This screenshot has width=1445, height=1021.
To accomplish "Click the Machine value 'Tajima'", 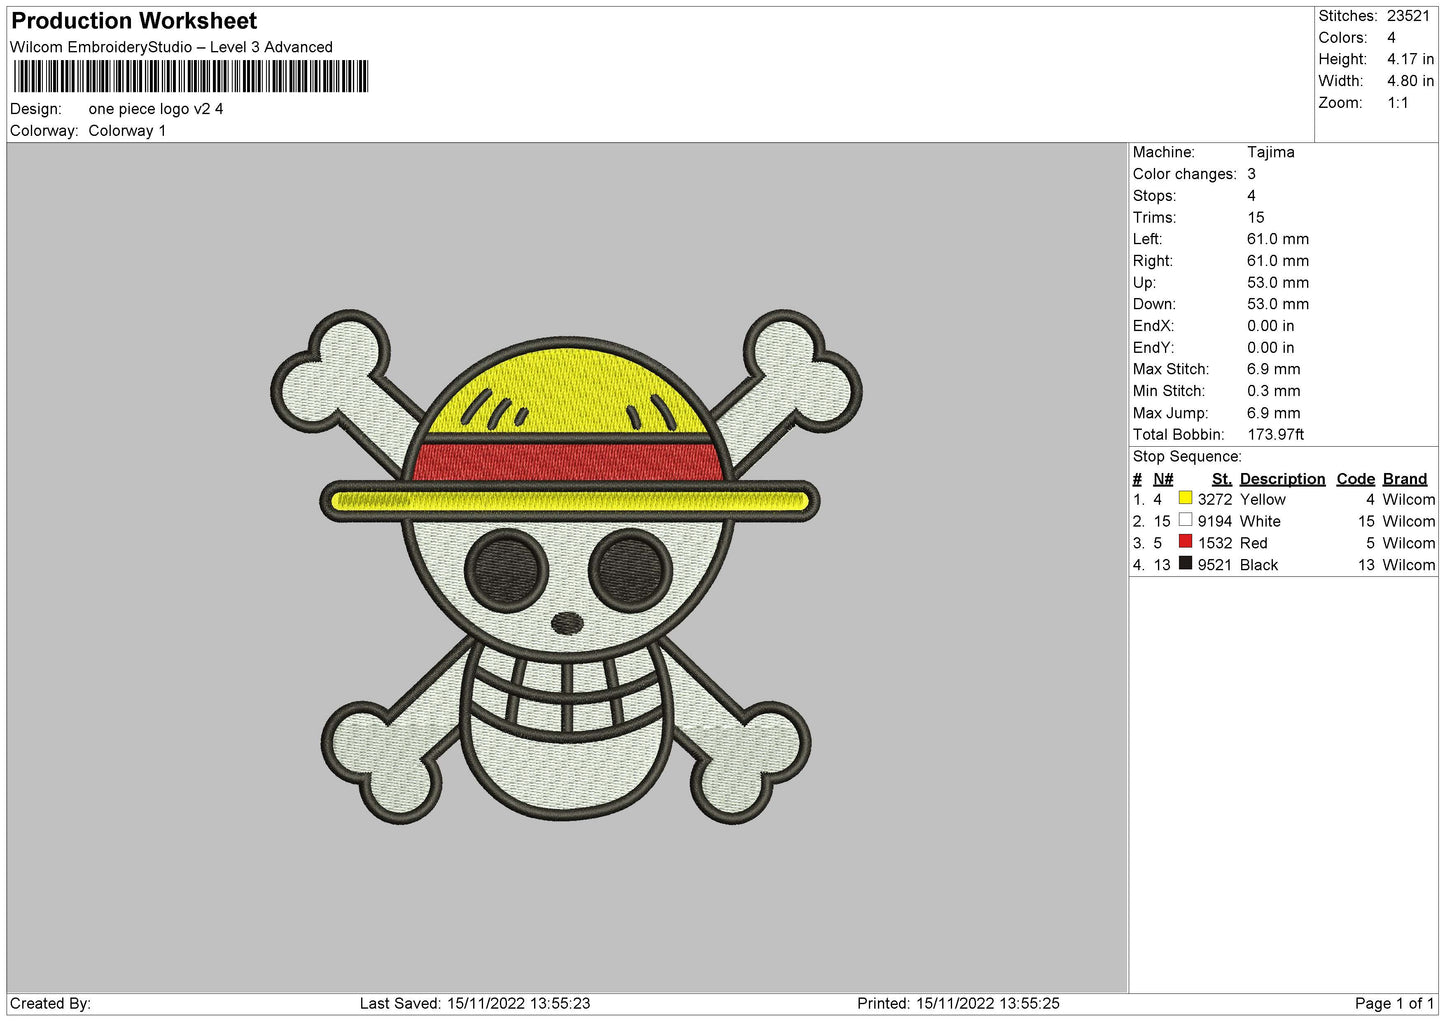I will pyautogui.click(x=1271, y=152).
